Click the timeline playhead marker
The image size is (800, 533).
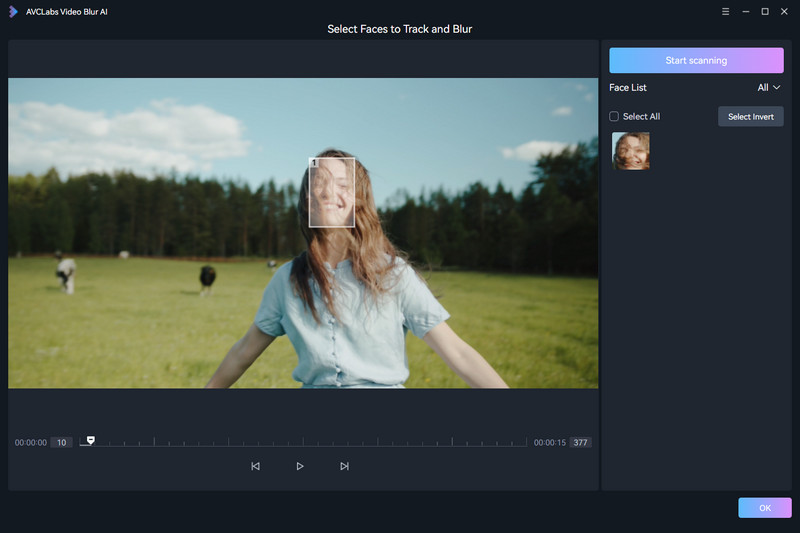[x=91, y=440]
